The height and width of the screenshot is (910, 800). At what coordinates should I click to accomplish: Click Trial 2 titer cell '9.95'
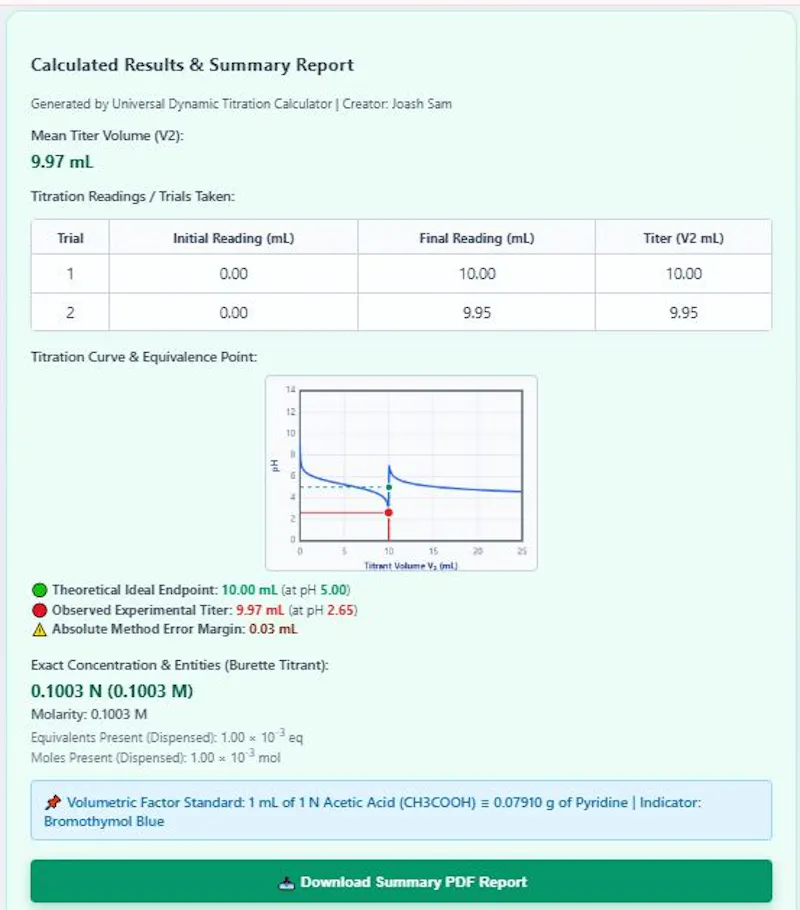point(683,313)
